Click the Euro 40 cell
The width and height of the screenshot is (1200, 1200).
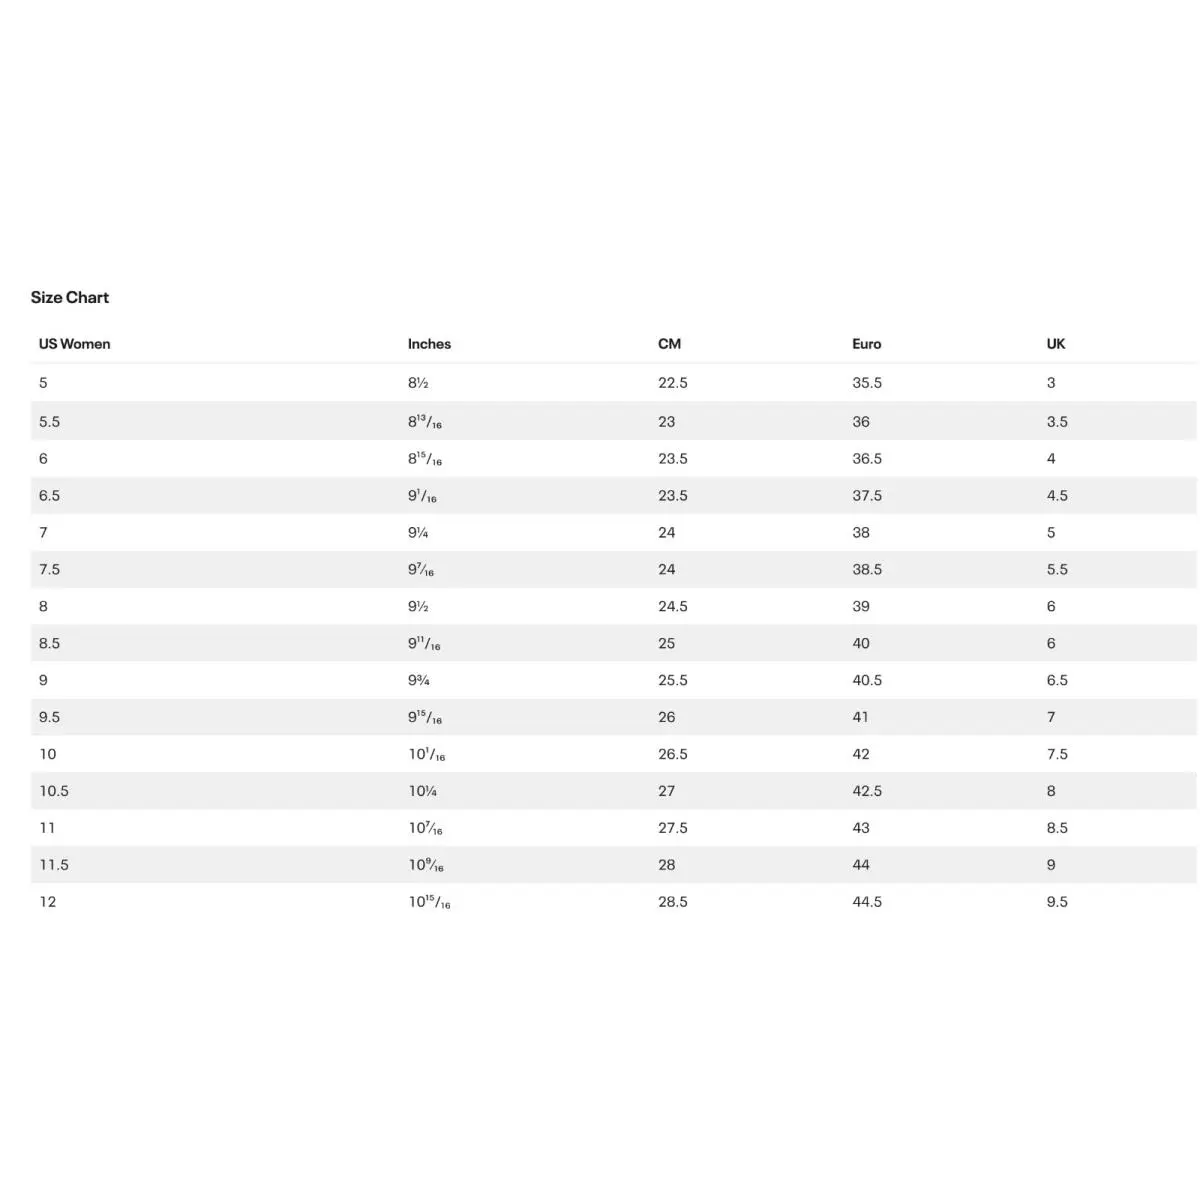861,644
